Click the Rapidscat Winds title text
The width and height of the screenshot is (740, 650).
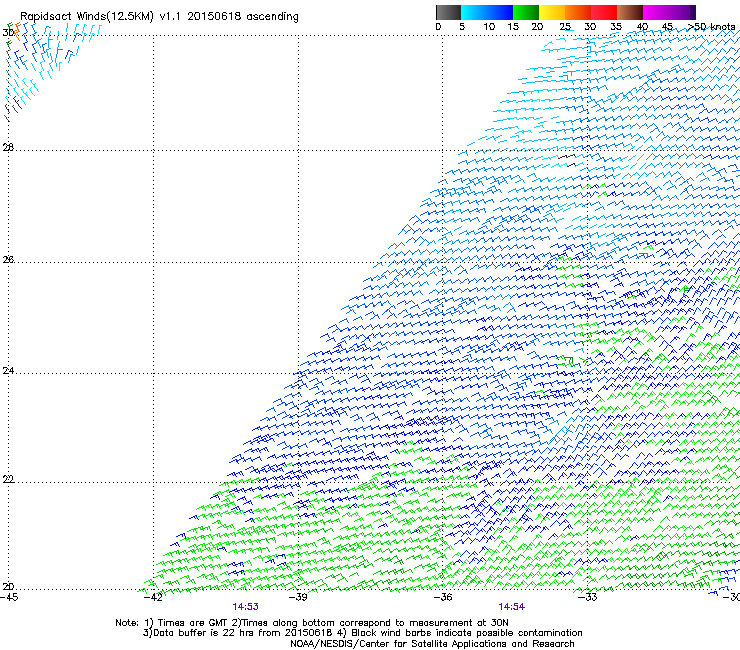159,17
